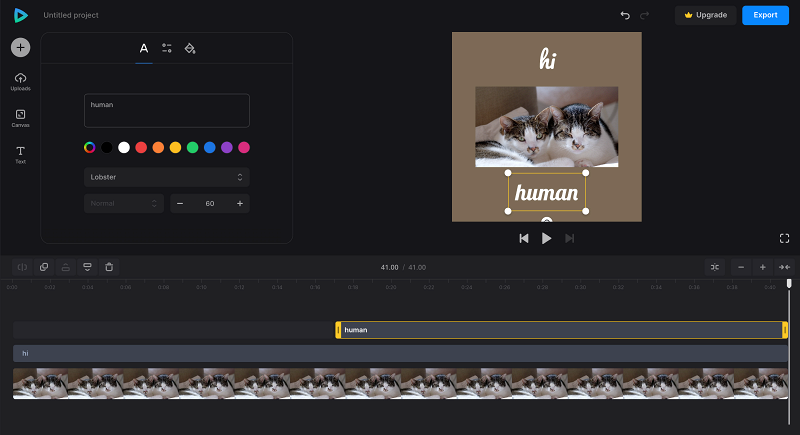Viewport: 800px width, 435px height.
Task: Switch to the fill color bucket tab
Action: pos(190,48)
